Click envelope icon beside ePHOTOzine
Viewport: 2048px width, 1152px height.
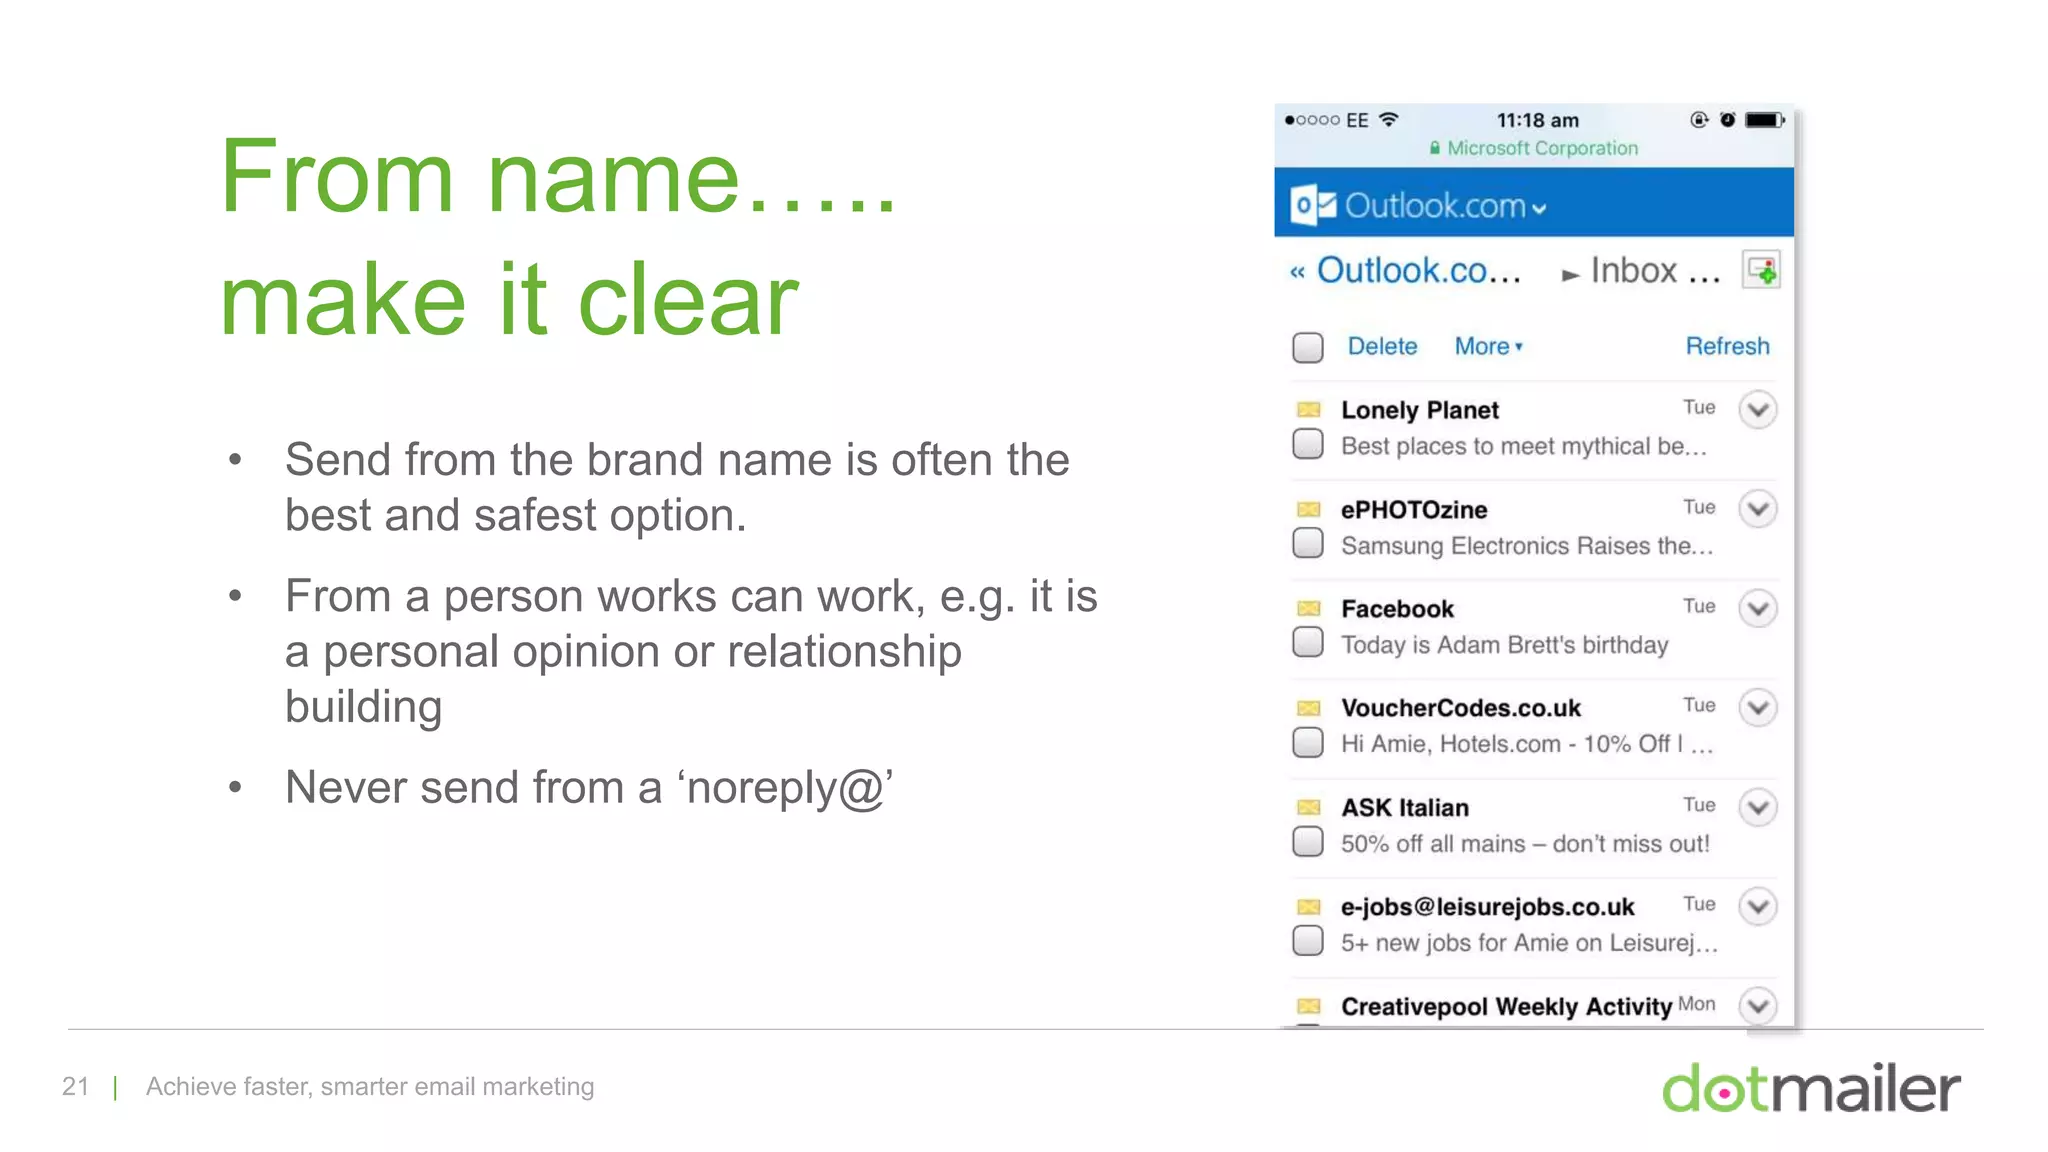coord(1308,509)
